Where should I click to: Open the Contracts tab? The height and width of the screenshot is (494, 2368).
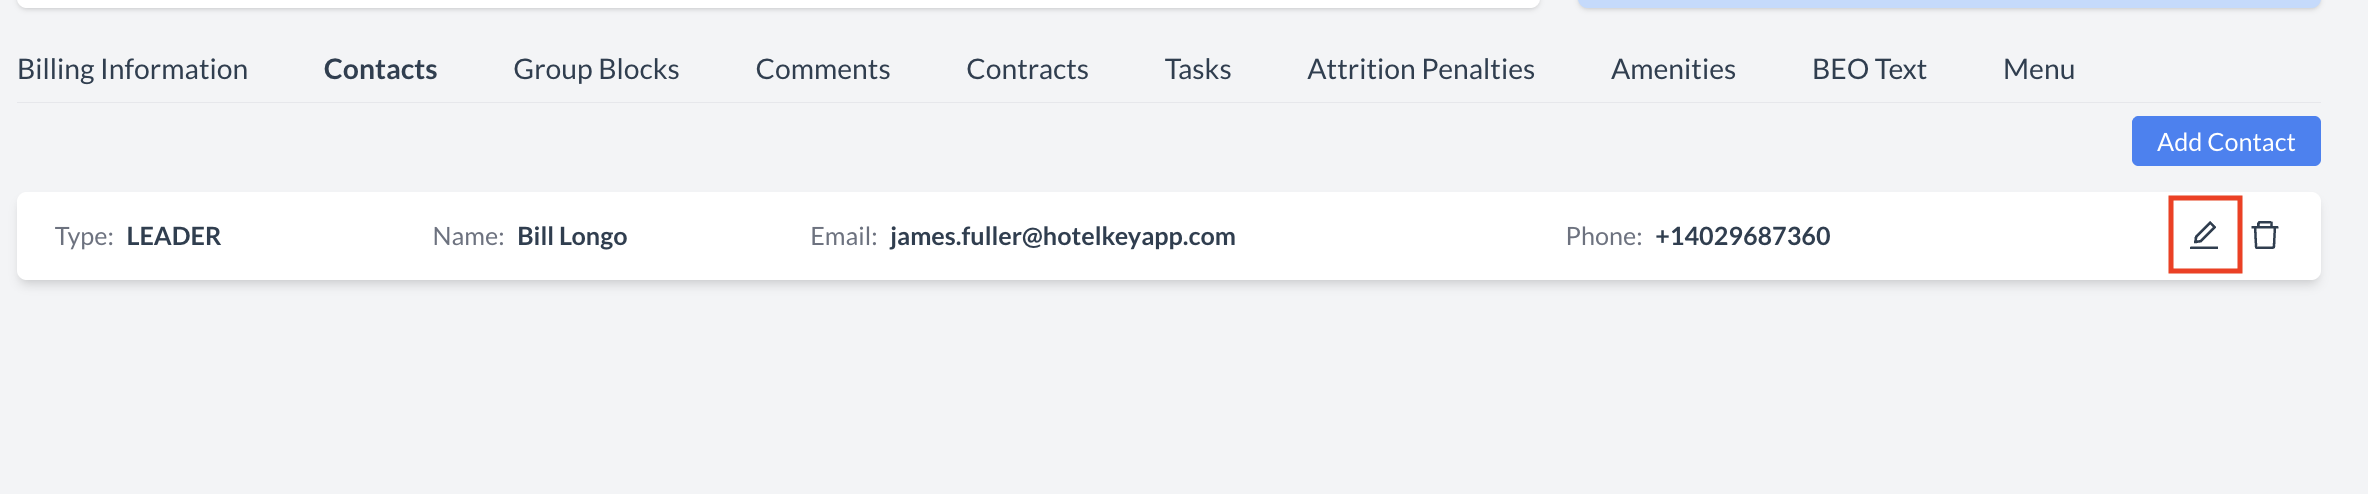click(1027, 69)
